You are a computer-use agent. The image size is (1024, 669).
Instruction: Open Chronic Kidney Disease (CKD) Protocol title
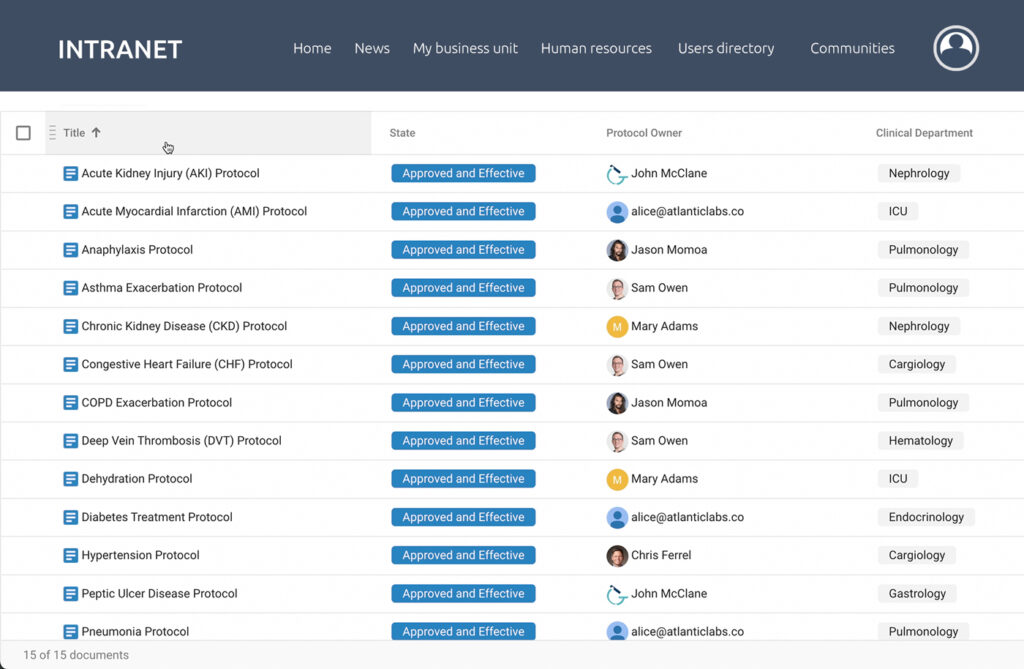(x=184, y=326)
